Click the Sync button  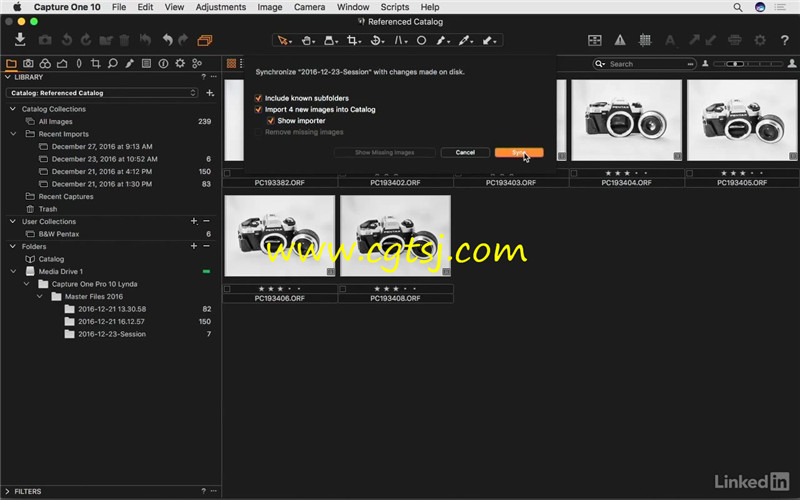(519, 153)
